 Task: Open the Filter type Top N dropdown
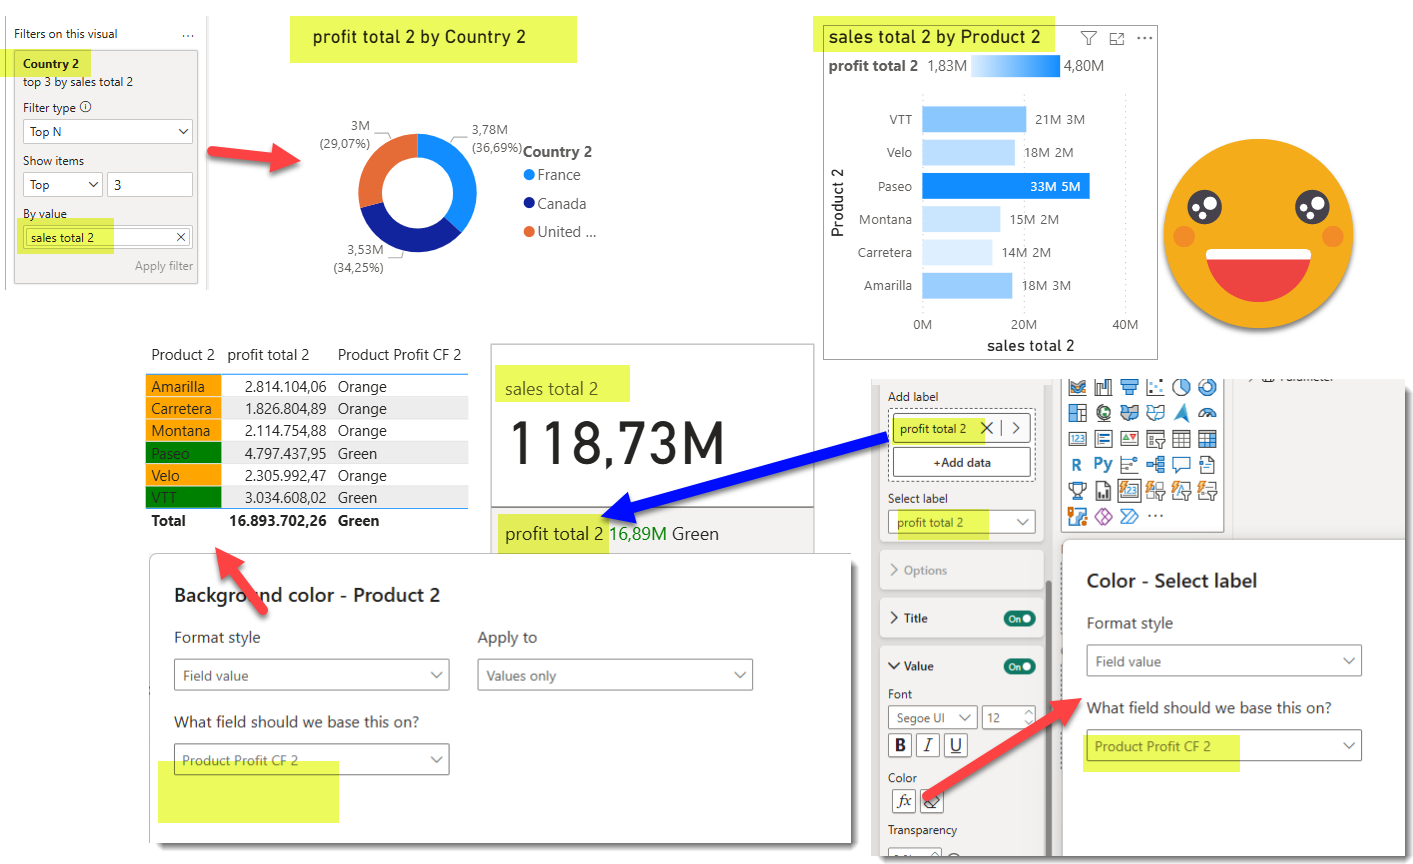(108, 132)
